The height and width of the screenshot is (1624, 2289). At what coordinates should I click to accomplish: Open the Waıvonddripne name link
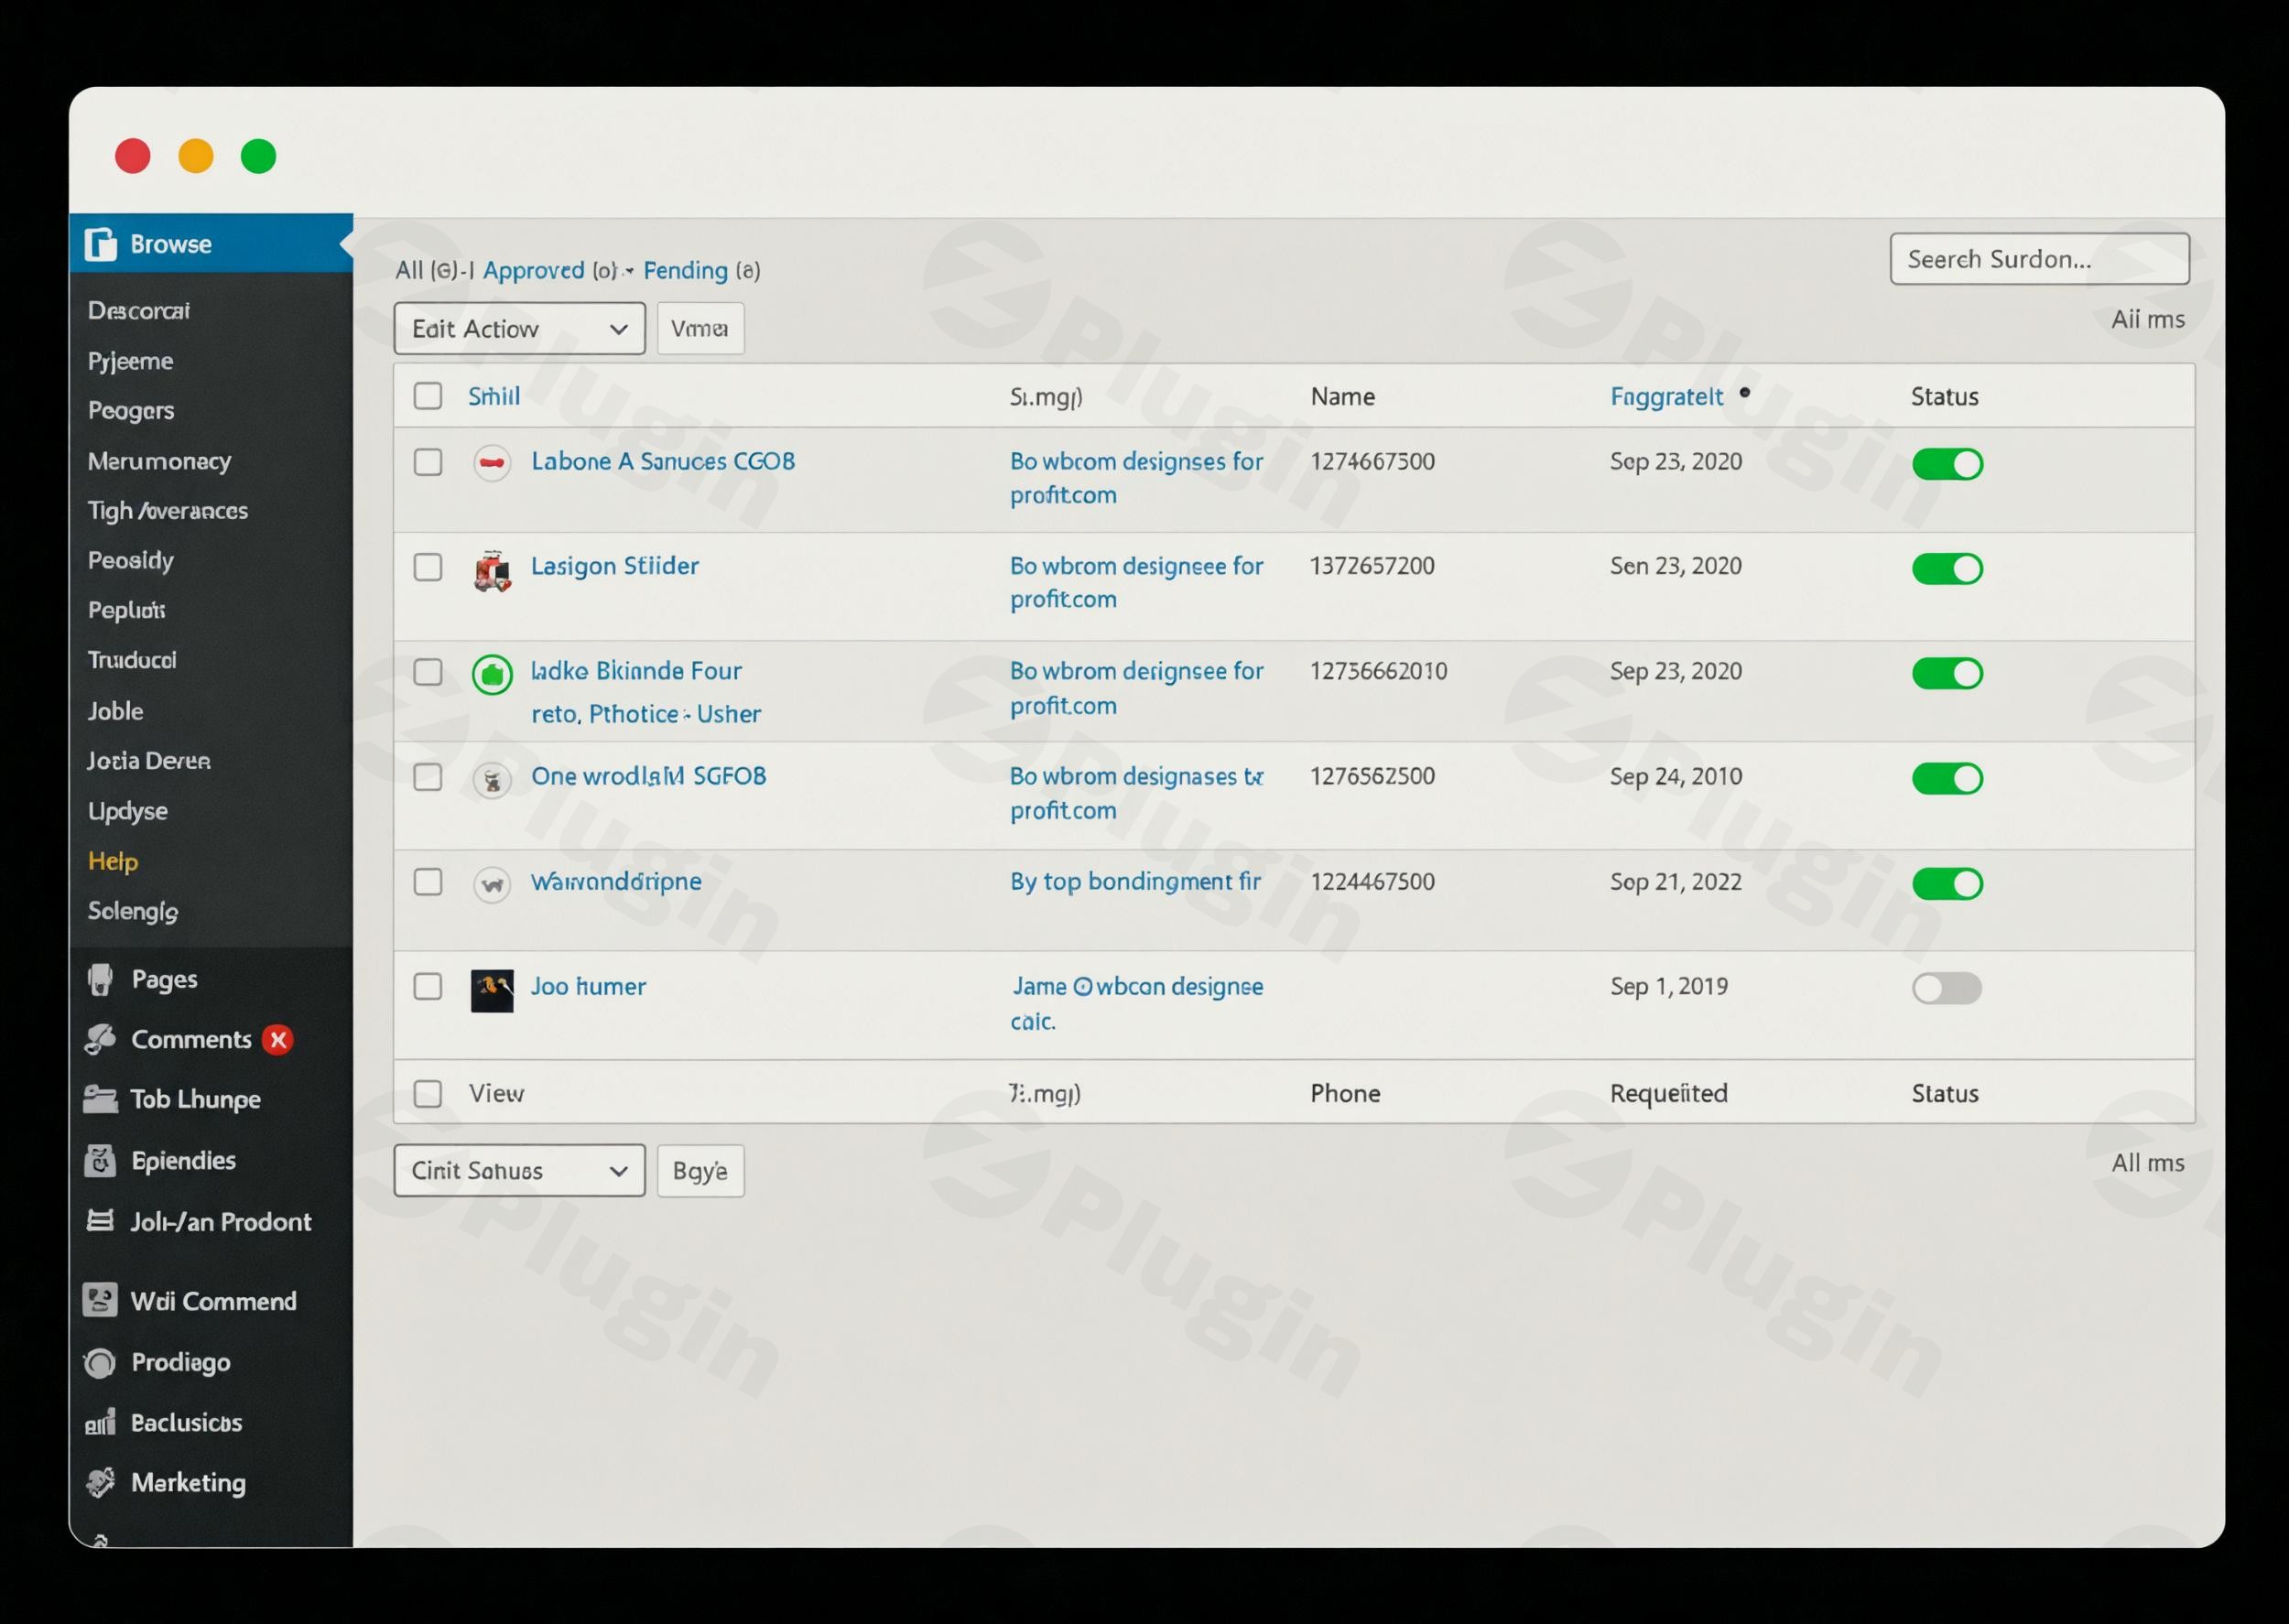[616, 881]
